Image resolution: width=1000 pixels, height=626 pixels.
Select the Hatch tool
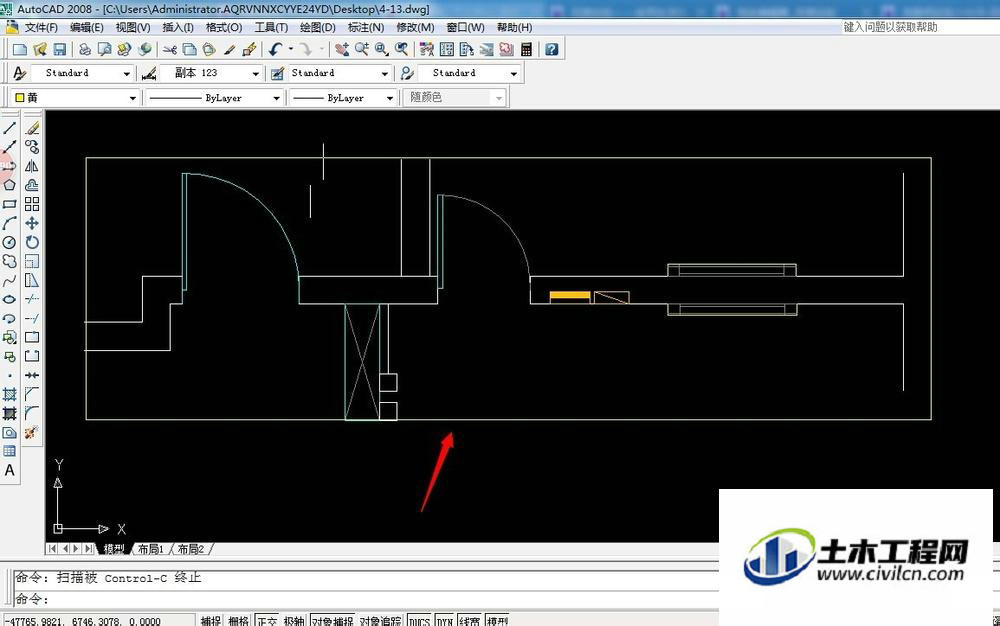point(10,395)
